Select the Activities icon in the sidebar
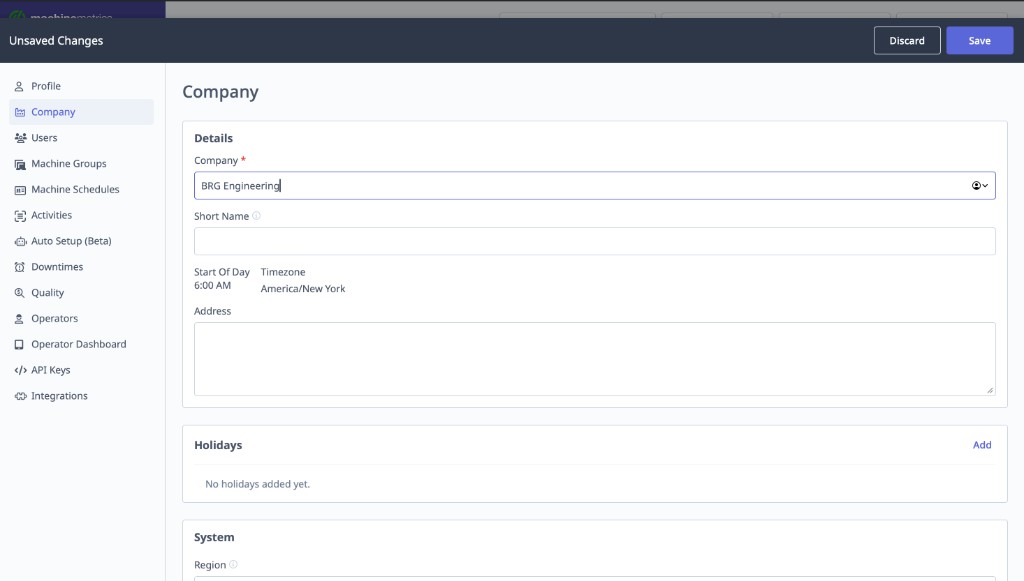 [18, 214]
